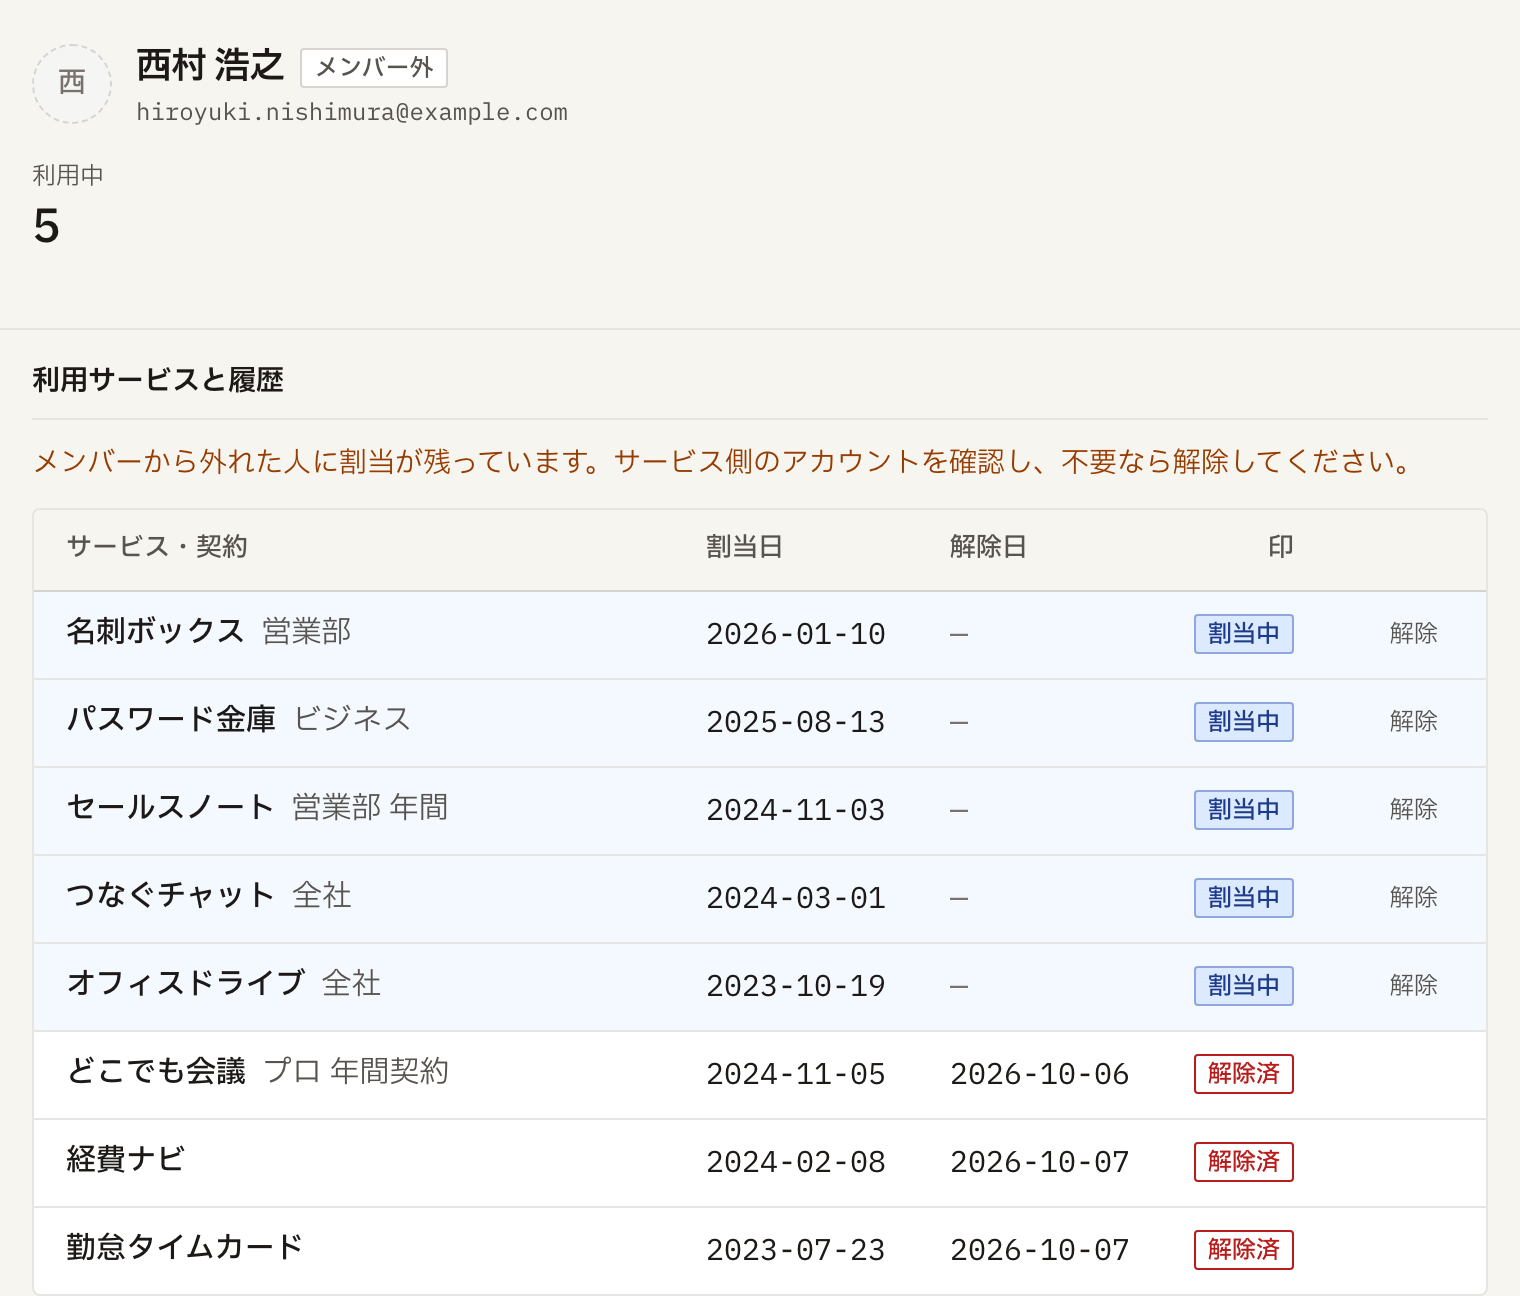1520x1296 pixels.
Task: Click 解除 on the つなぐチャット row
Action: (x=1413, y=897)
